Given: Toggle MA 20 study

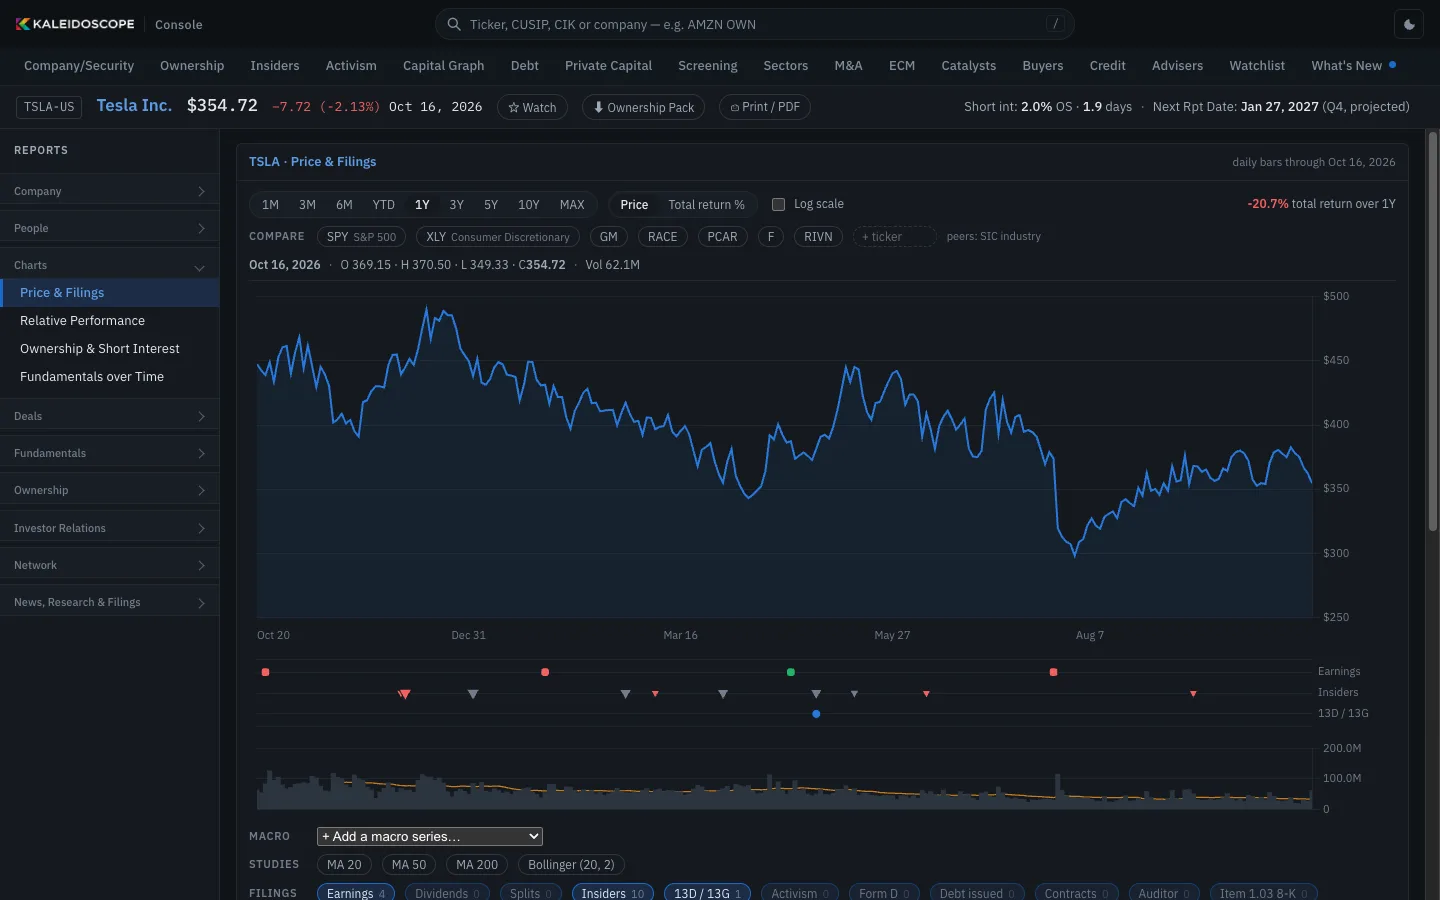Looking at the screenshot, I should tap(344, 865).
